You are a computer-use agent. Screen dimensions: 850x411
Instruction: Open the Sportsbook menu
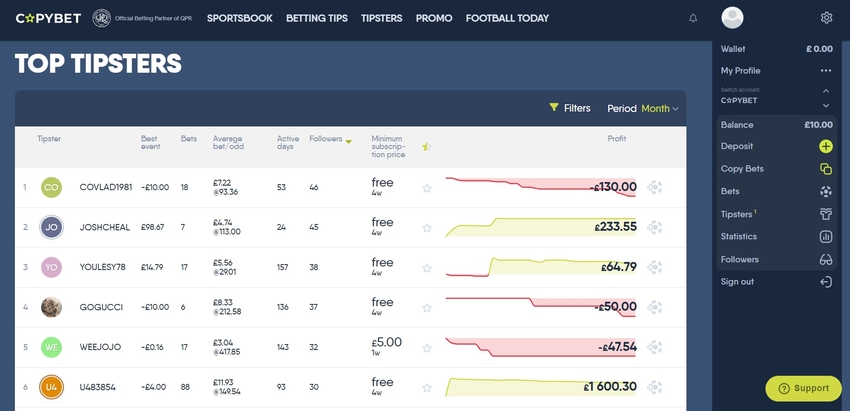click(x=240, y=18)
